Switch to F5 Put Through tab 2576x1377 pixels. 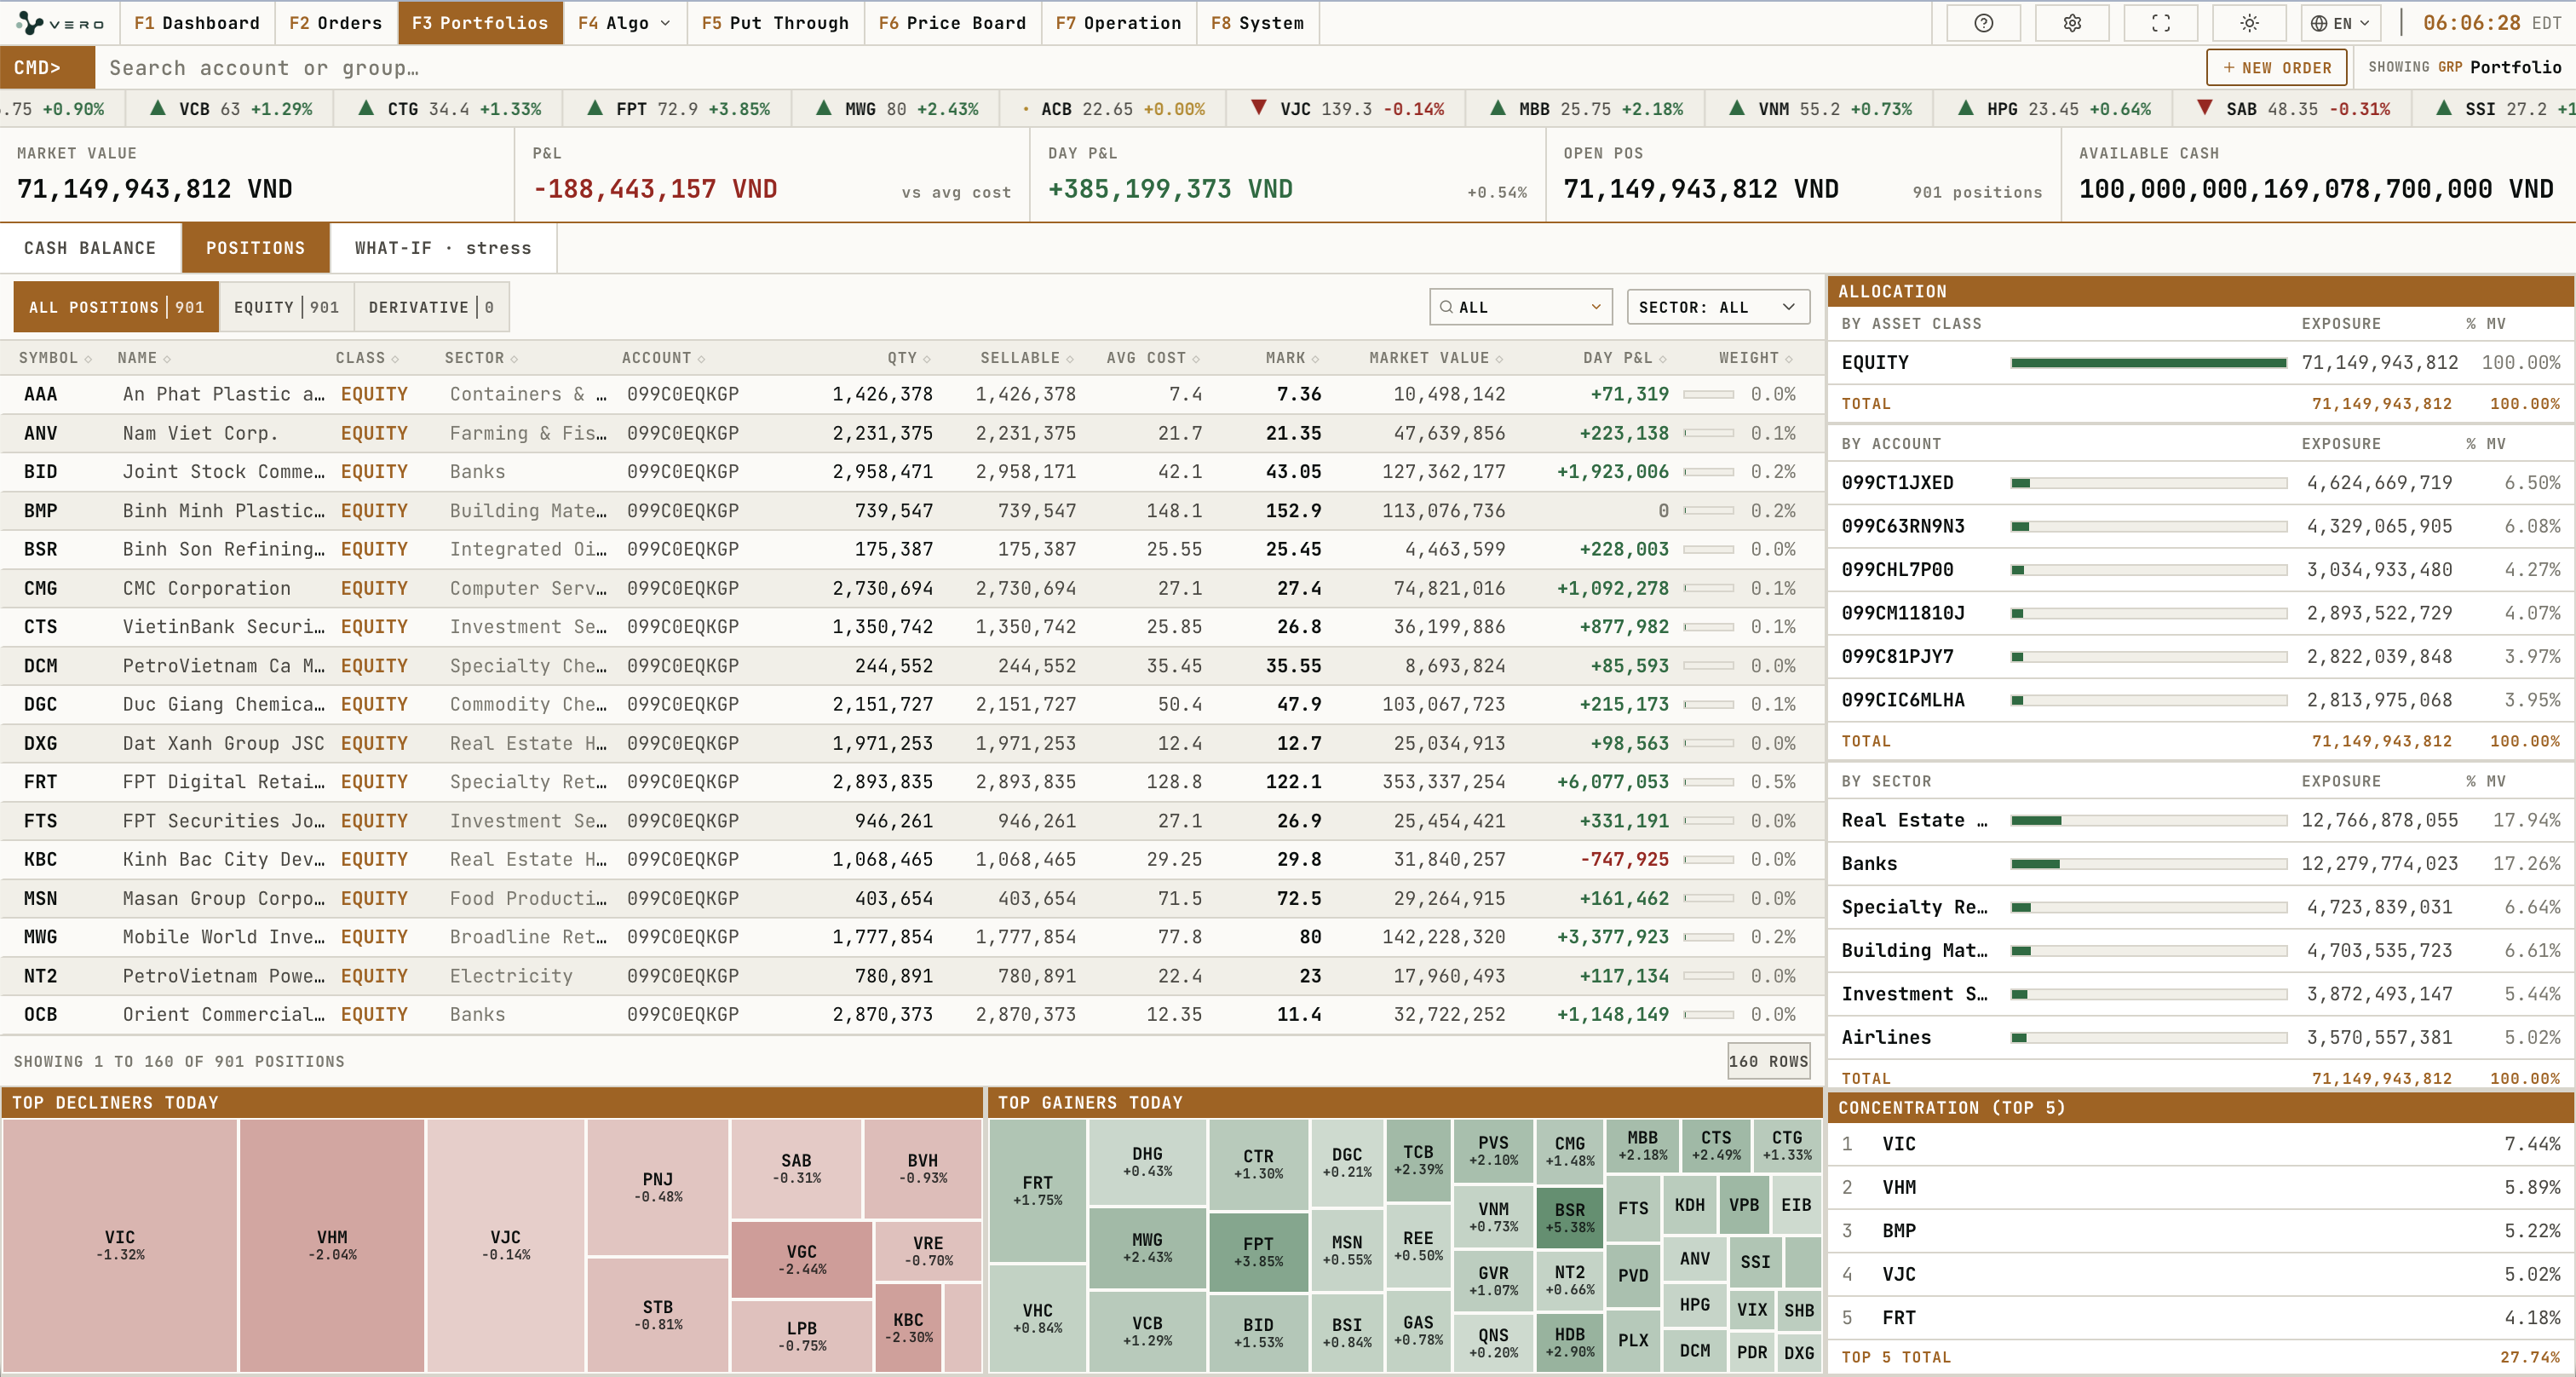775,23
